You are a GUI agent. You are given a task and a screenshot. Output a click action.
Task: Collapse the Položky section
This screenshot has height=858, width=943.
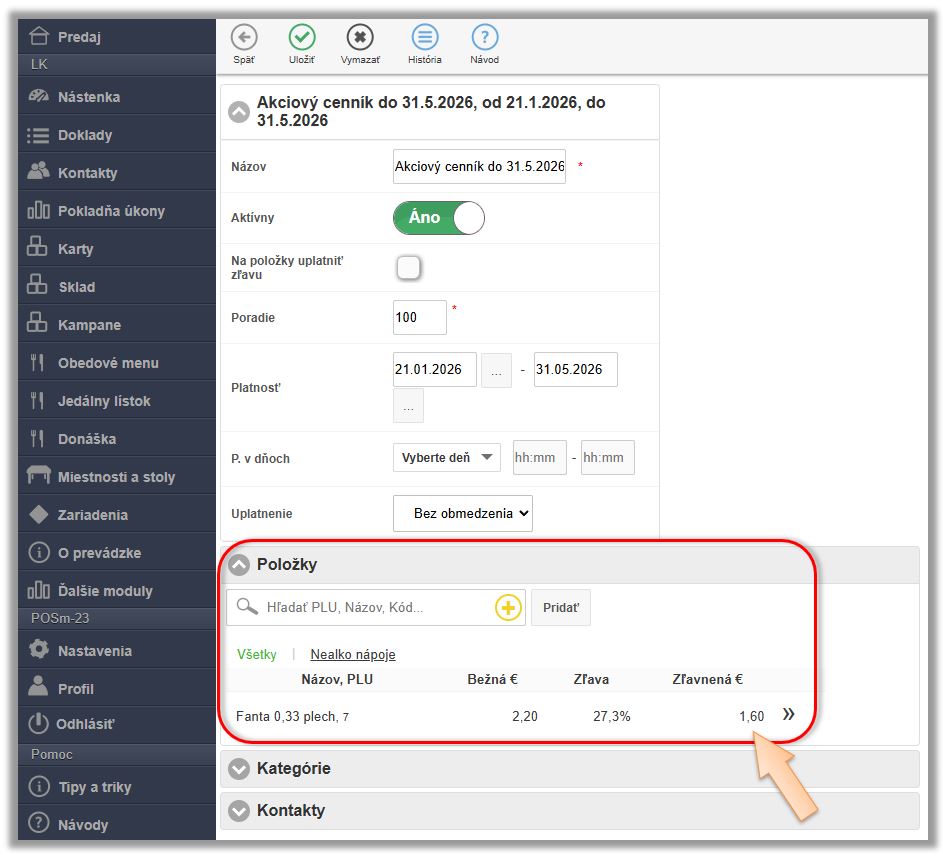point(238,565)
